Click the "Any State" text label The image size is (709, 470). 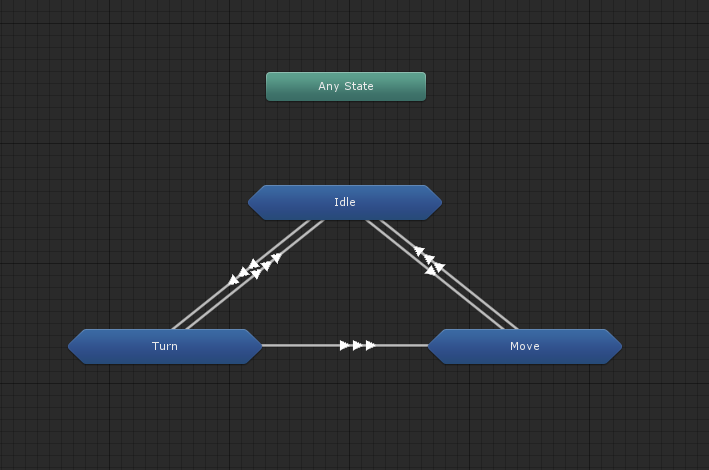(345, 86)
